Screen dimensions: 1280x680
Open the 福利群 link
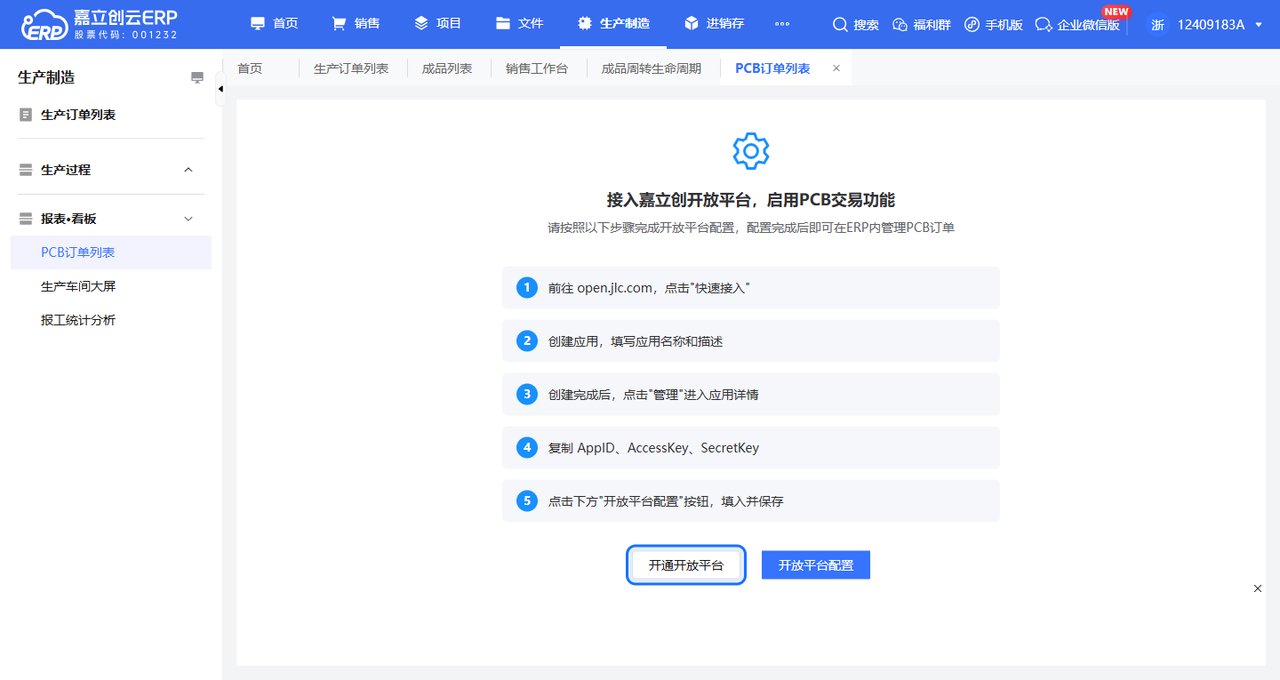click(x=922, y=24)
